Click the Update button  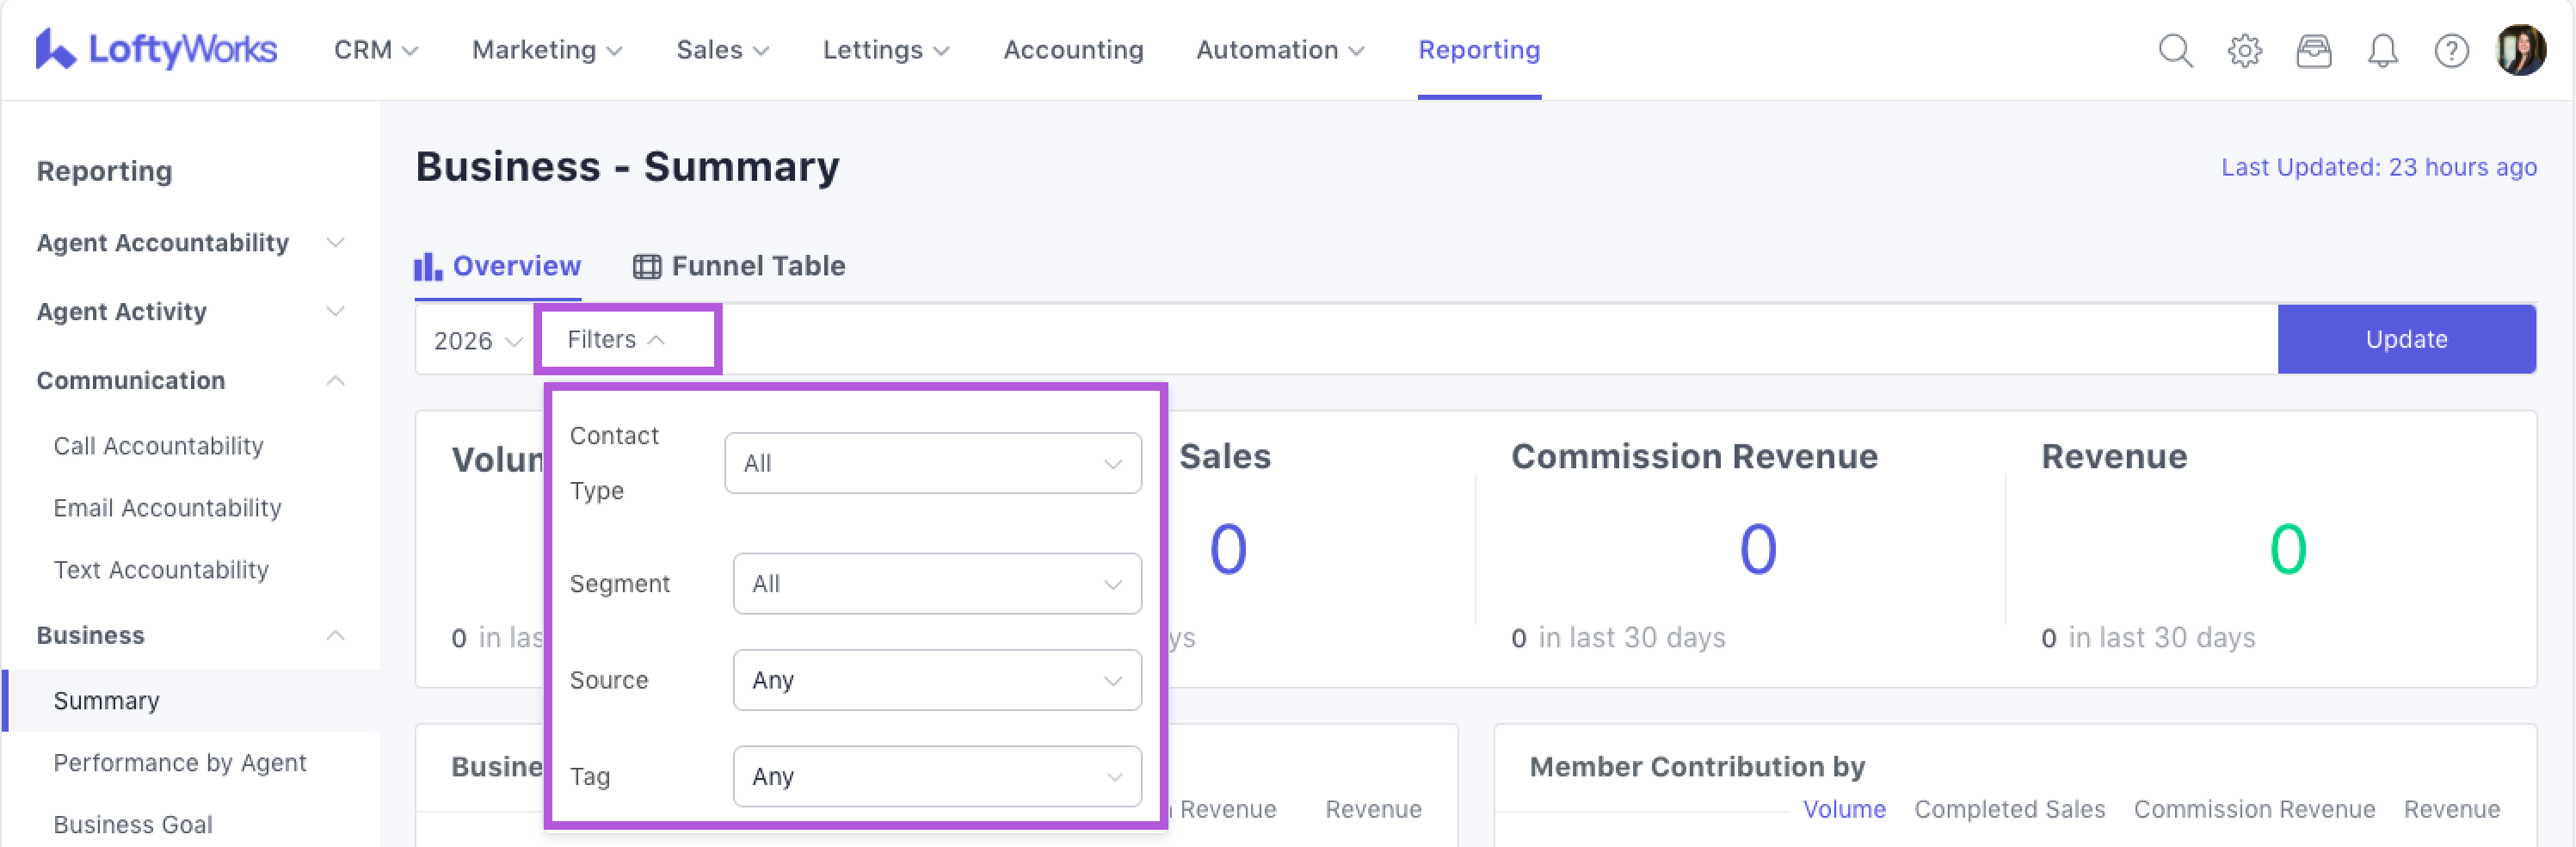click(x=2405, y=340)
